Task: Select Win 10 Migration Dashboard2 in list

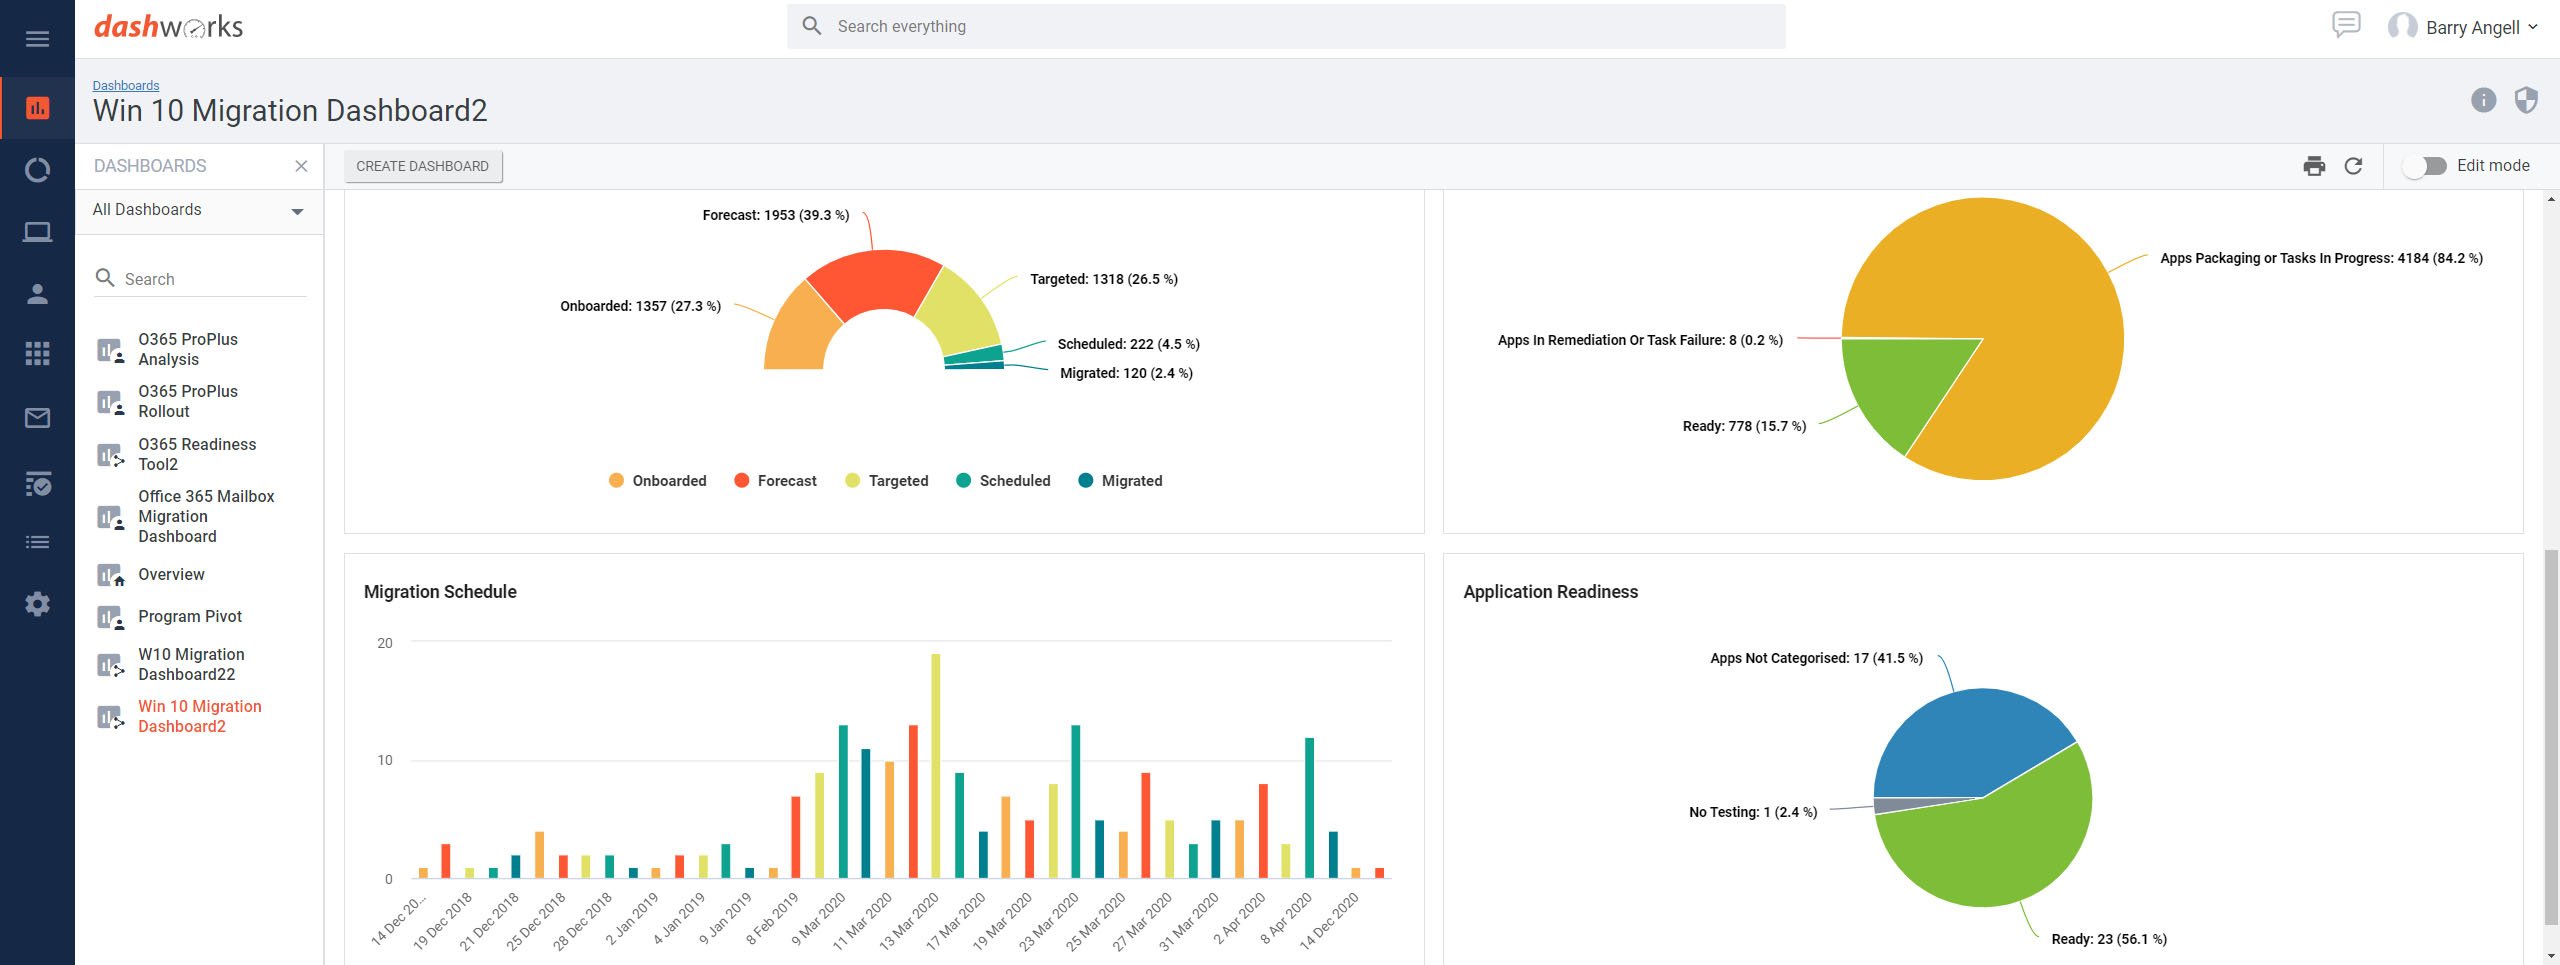Action: (x=200, y=716)
